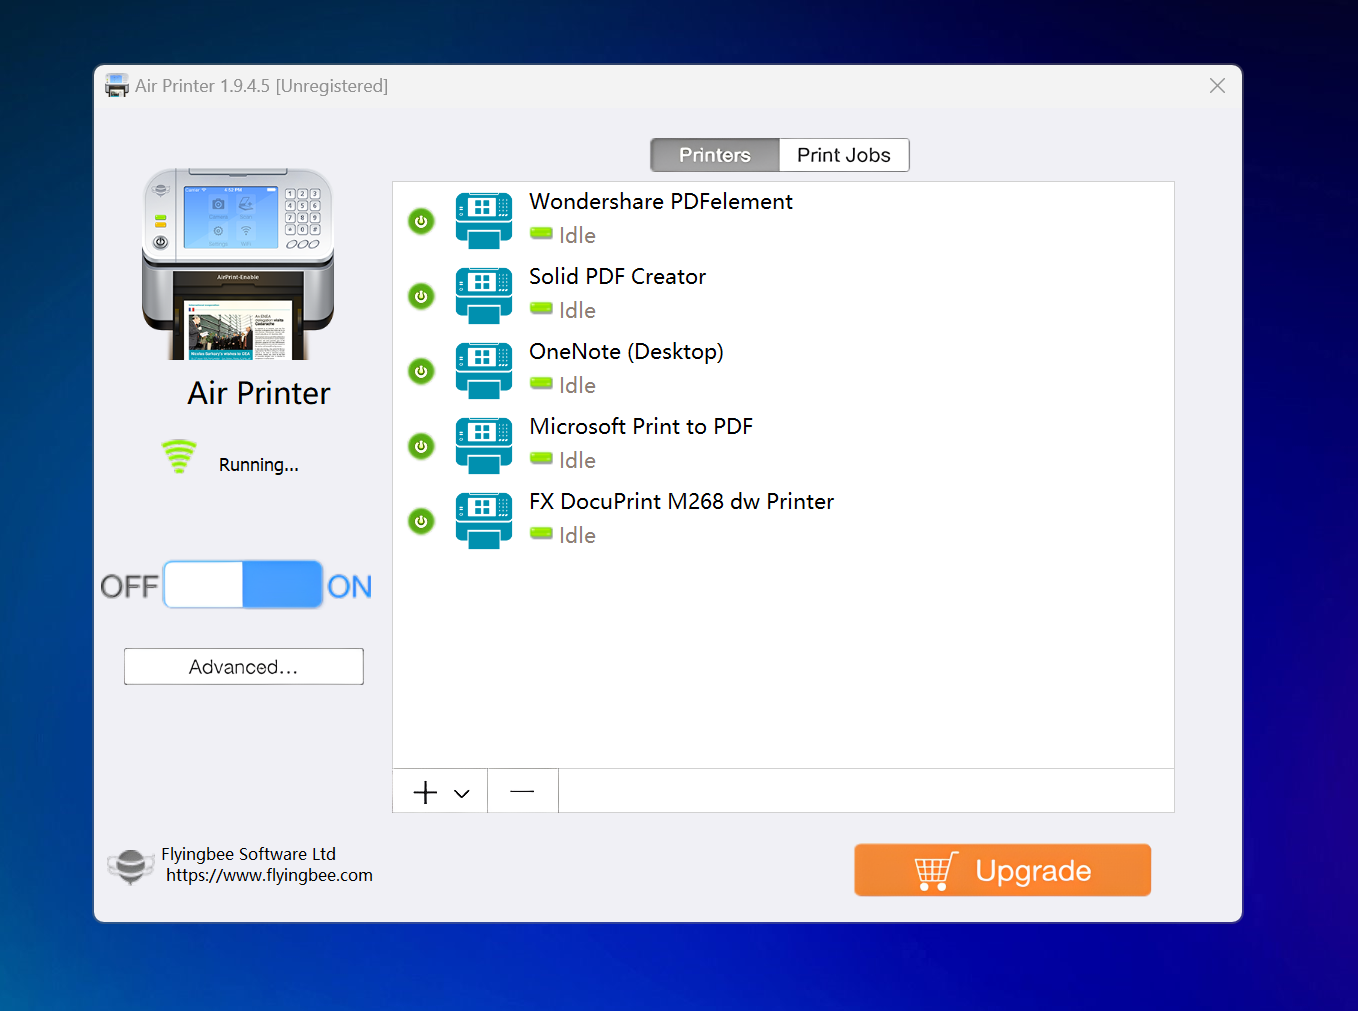Click the green status indicator of Solid PDF Creator
Viewport: 1358px width, 1011px height.
541,308
